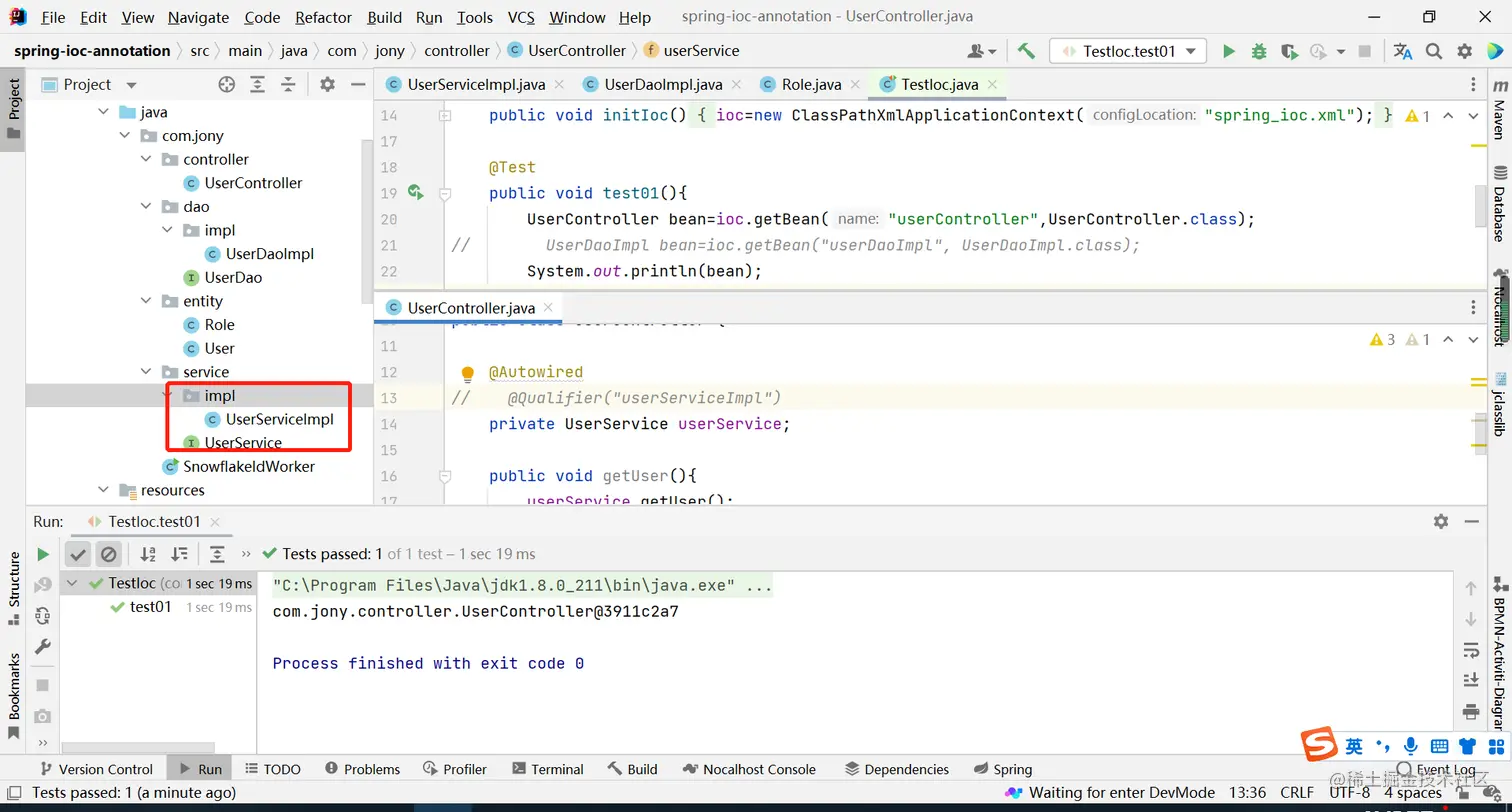The width and height of the screenshot is (1512, 812).
Task: Open Project view mode dropdown arrow
Action: pyautogui.click(x=132, y=85)
